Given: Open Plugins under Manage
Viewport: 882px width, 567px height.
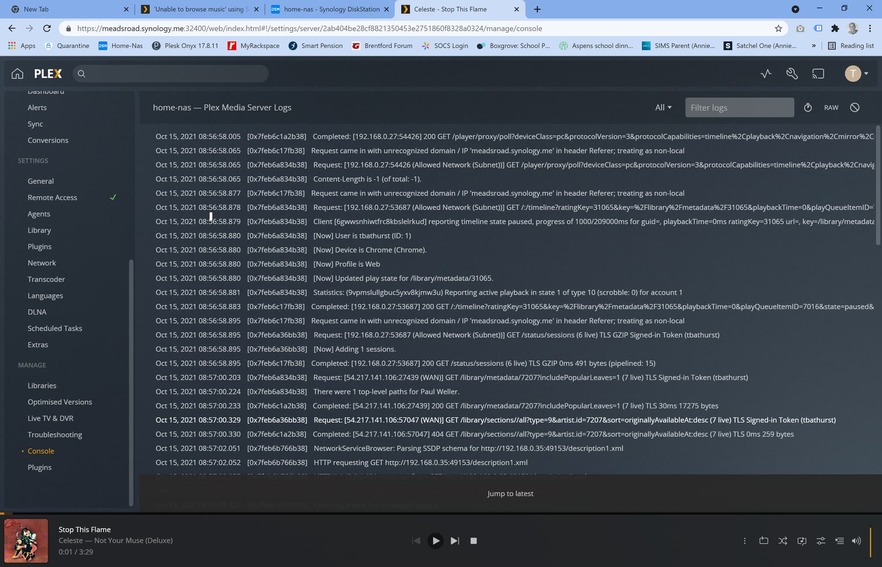Looking at the screenshot, I should tap(39, 467).
